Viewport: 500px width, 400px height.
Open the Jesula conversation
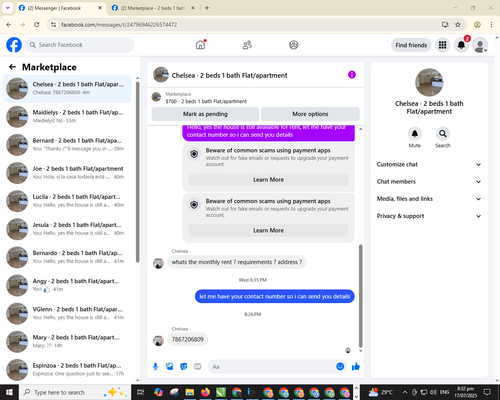[x=68, y=229]
